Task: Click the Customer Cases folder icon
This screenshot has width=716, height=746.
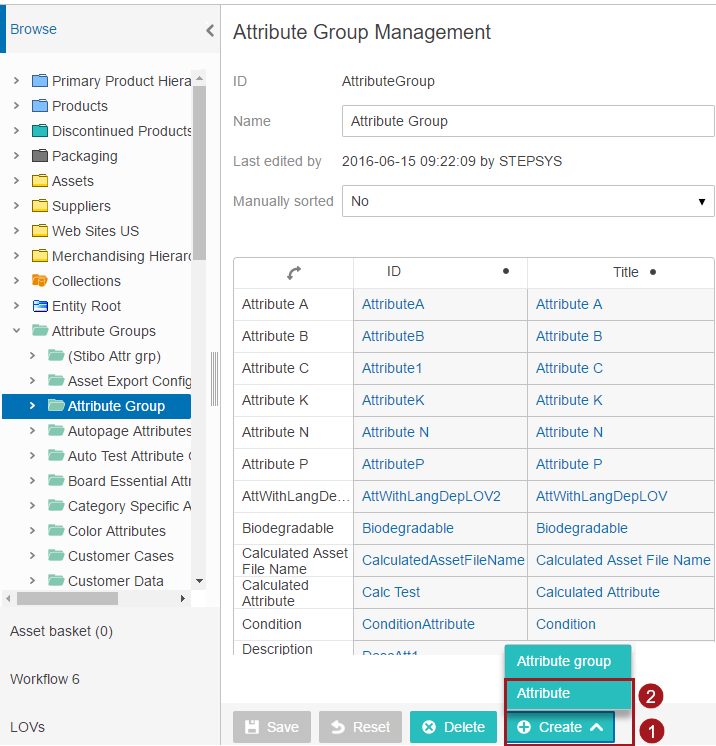Action: [x=56, y=555]
